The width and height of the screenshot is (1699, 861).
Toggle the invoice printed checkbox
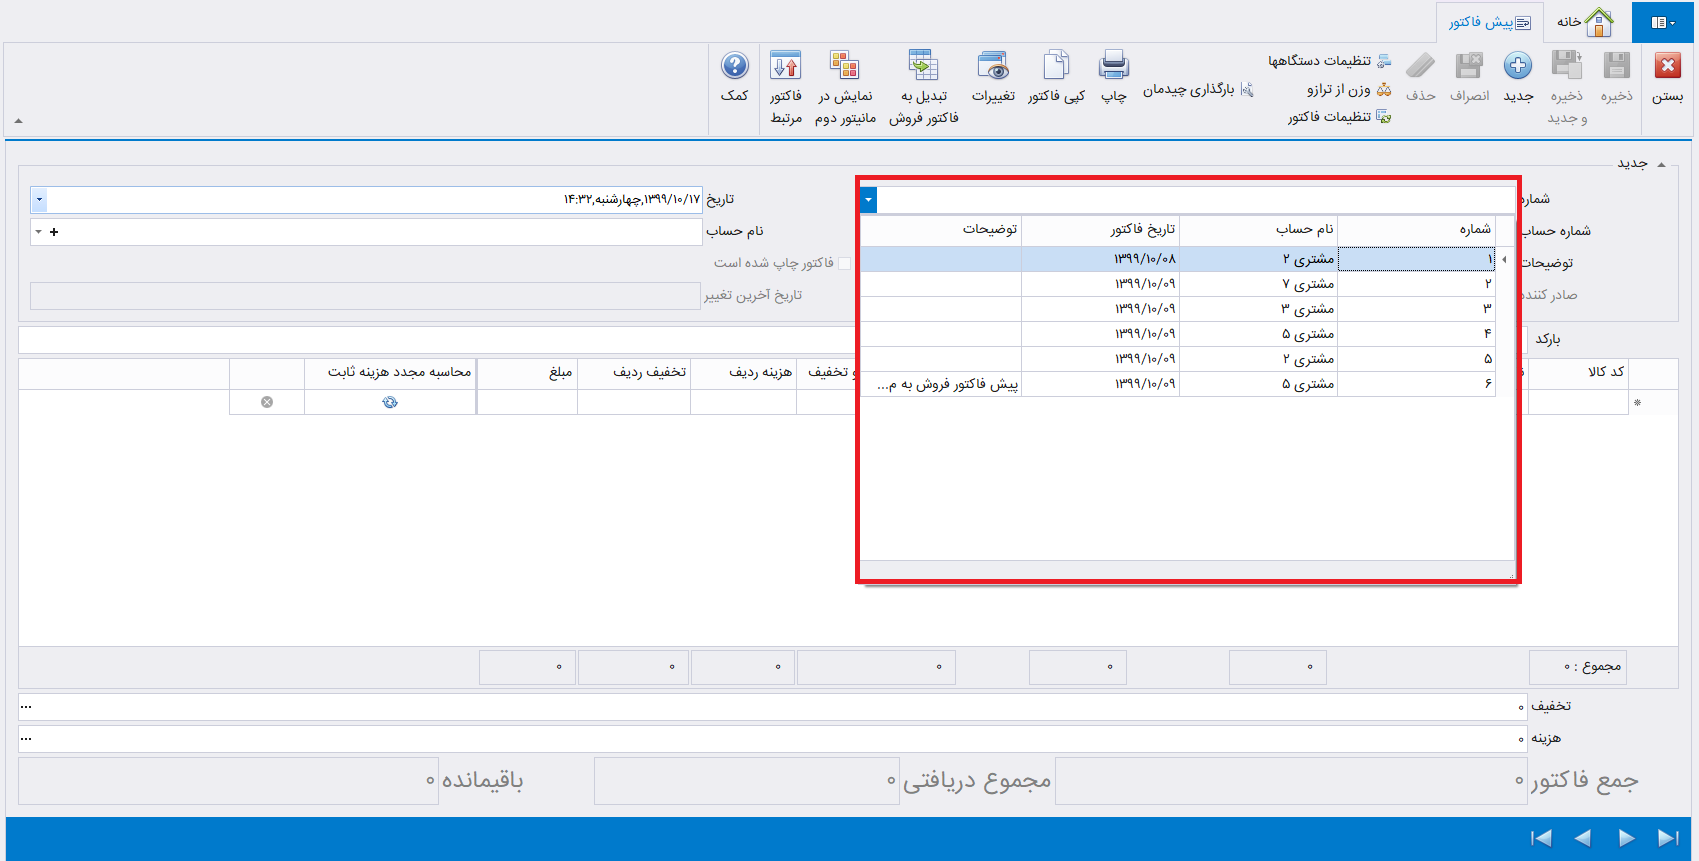click(844, 263)
